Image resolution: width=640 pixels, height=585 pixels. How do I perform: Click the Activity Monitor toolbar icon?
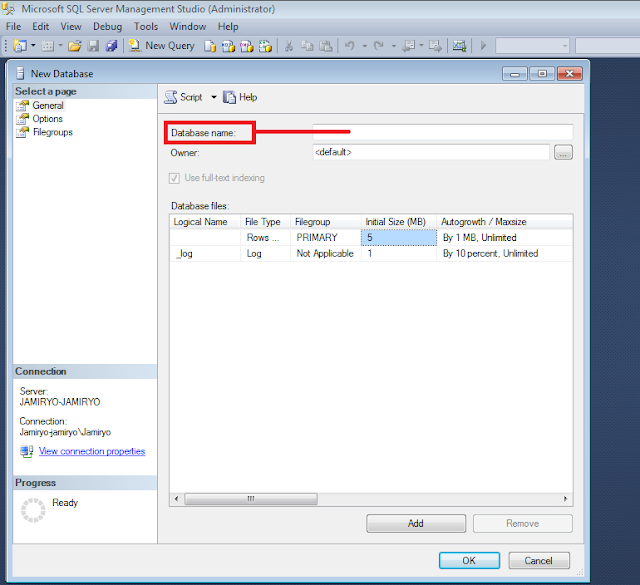click(459, 46)
